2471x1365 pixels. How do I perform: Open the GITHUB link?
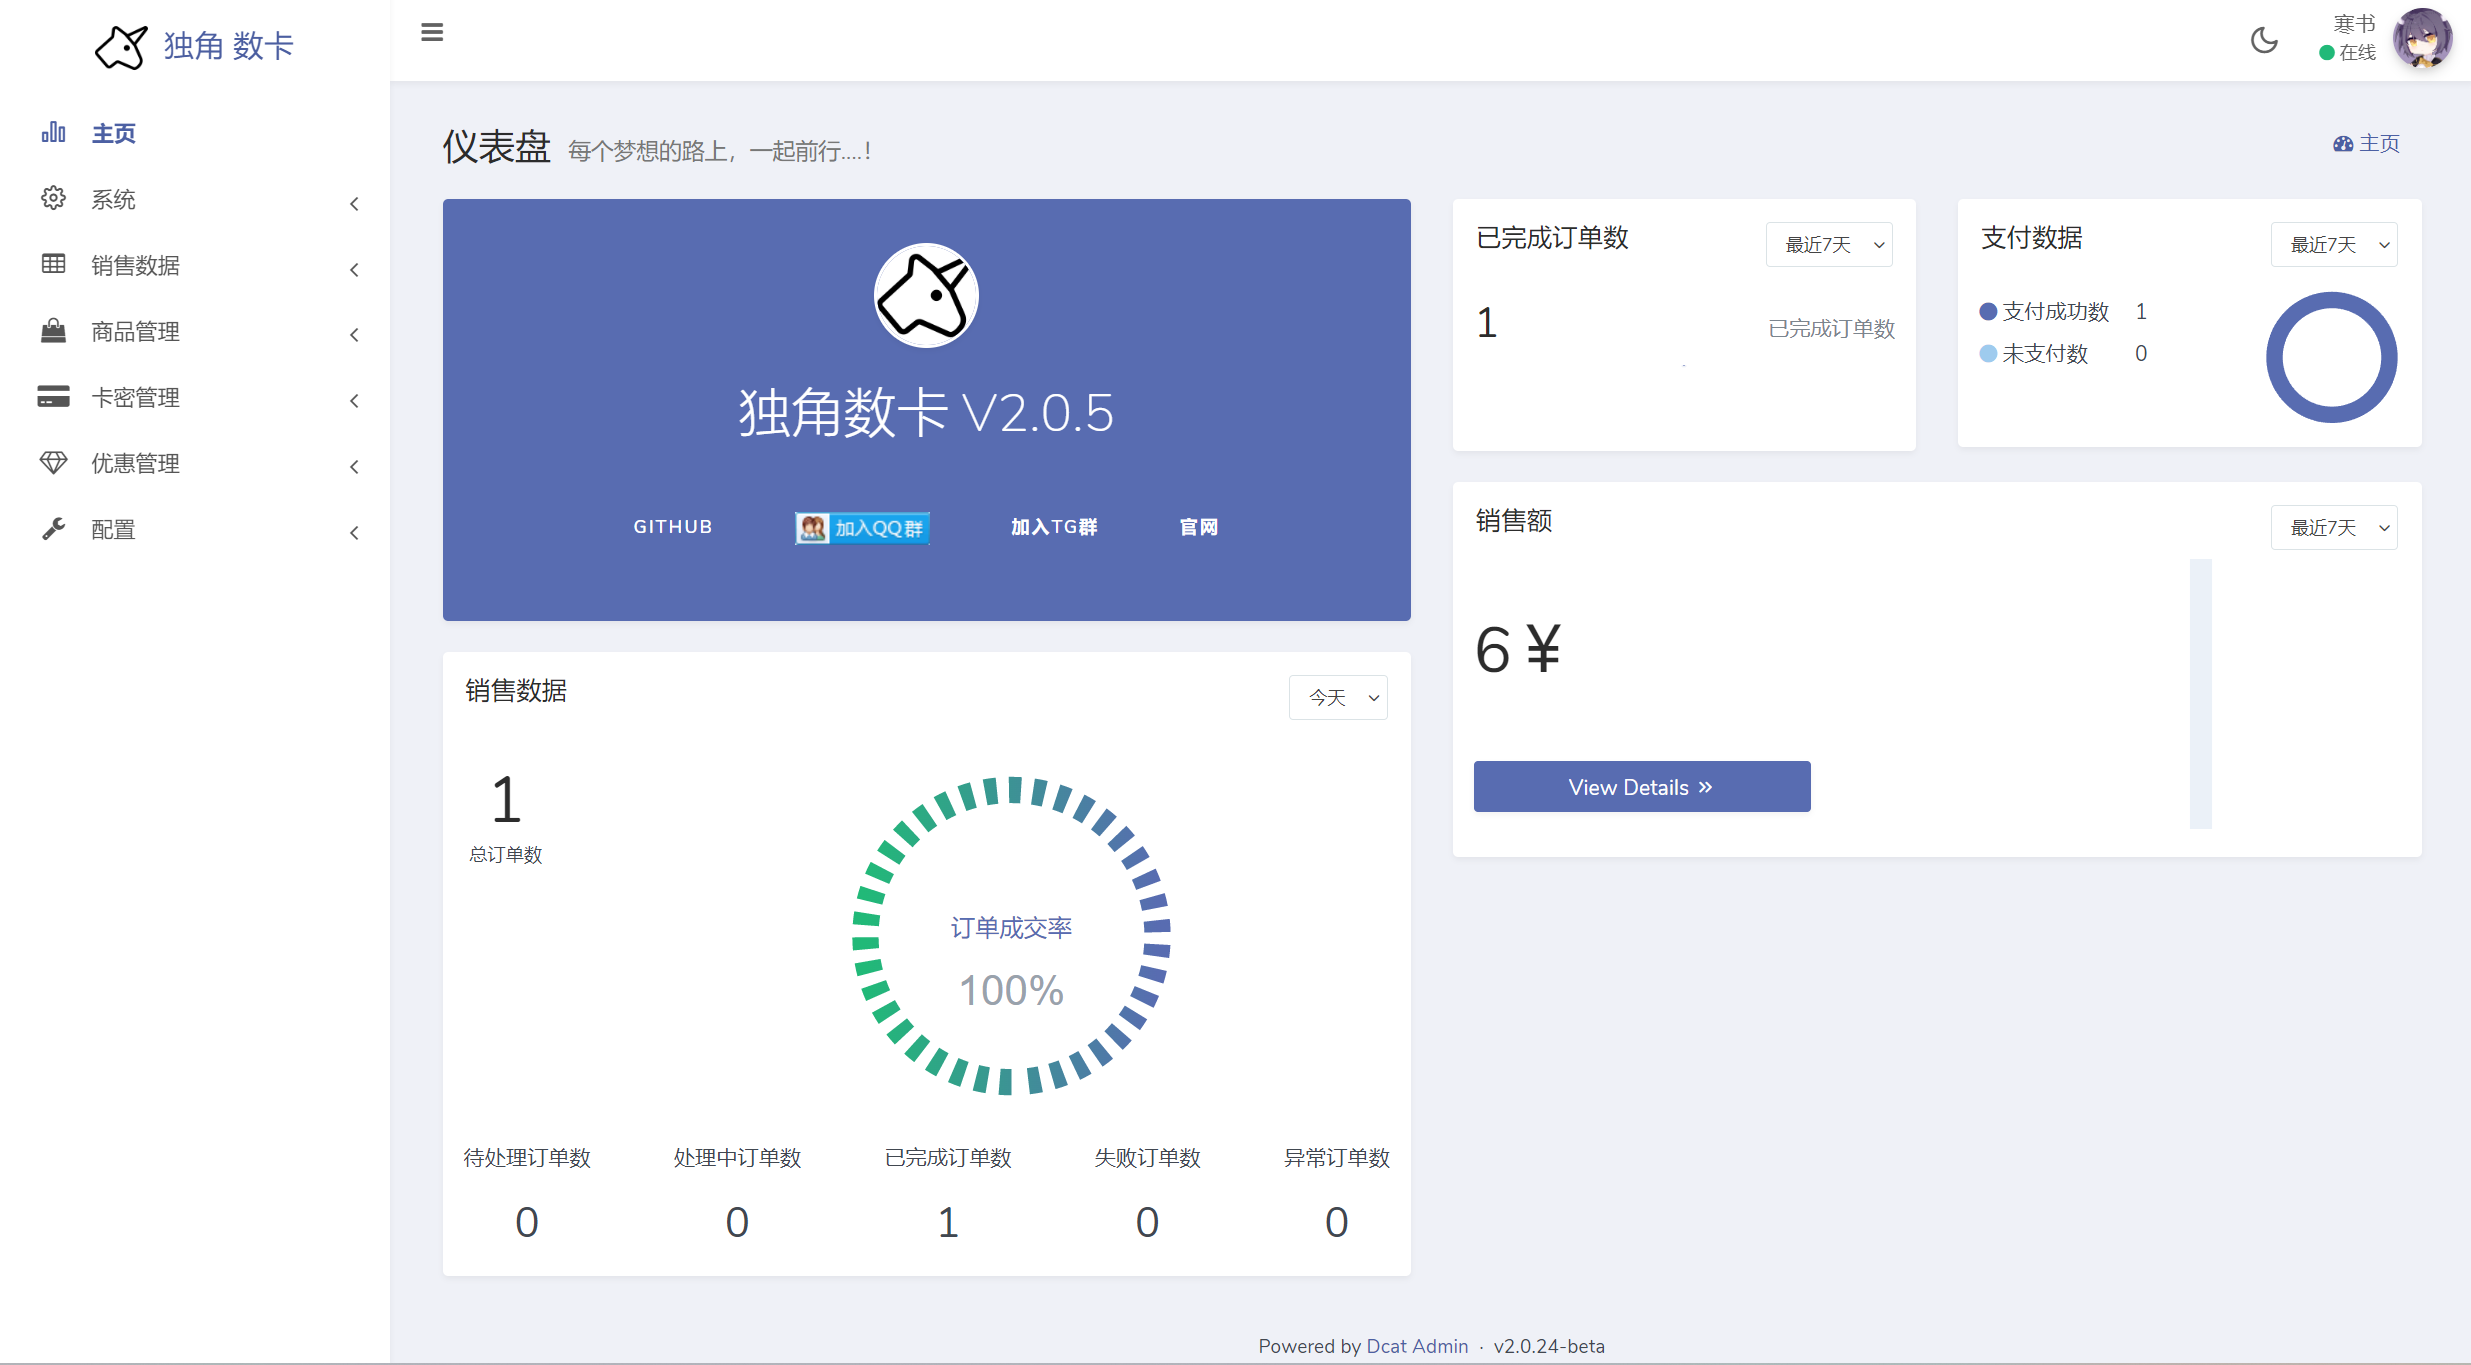click(672, 527)
